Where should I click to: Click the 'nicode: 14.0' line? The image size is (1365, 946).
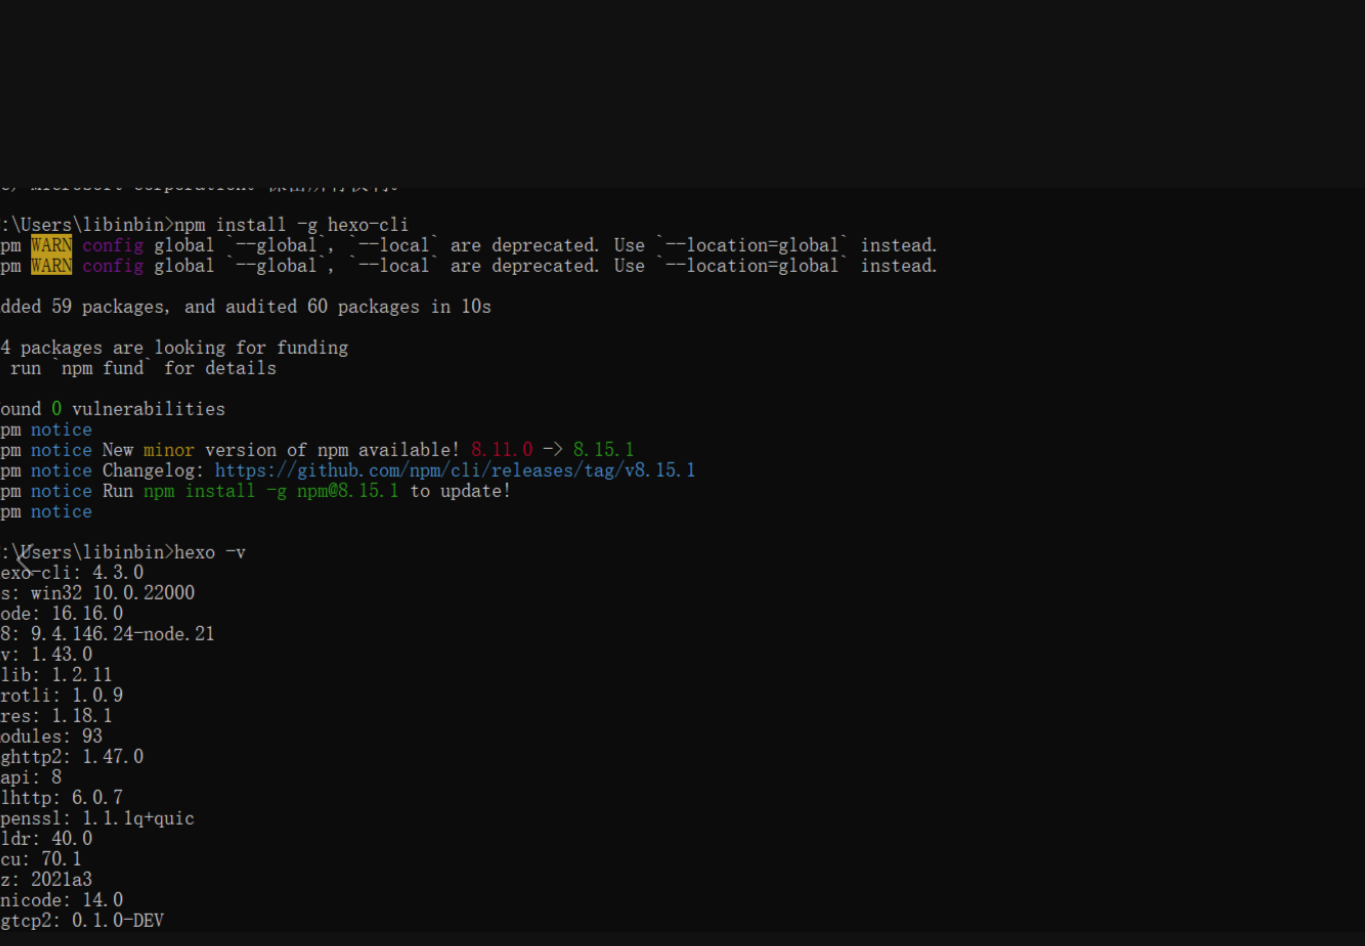(62, 900)
